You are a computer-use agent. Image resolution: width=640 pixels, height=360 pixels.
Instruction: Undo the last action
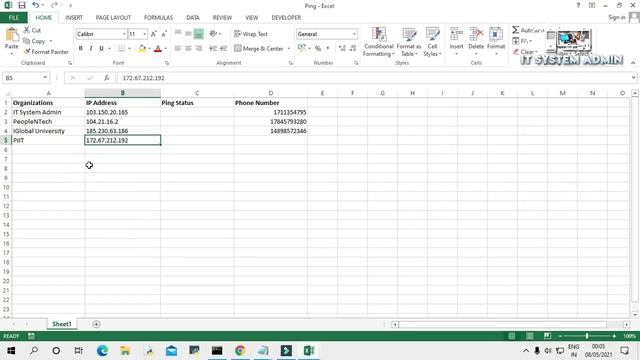point(36,5)
